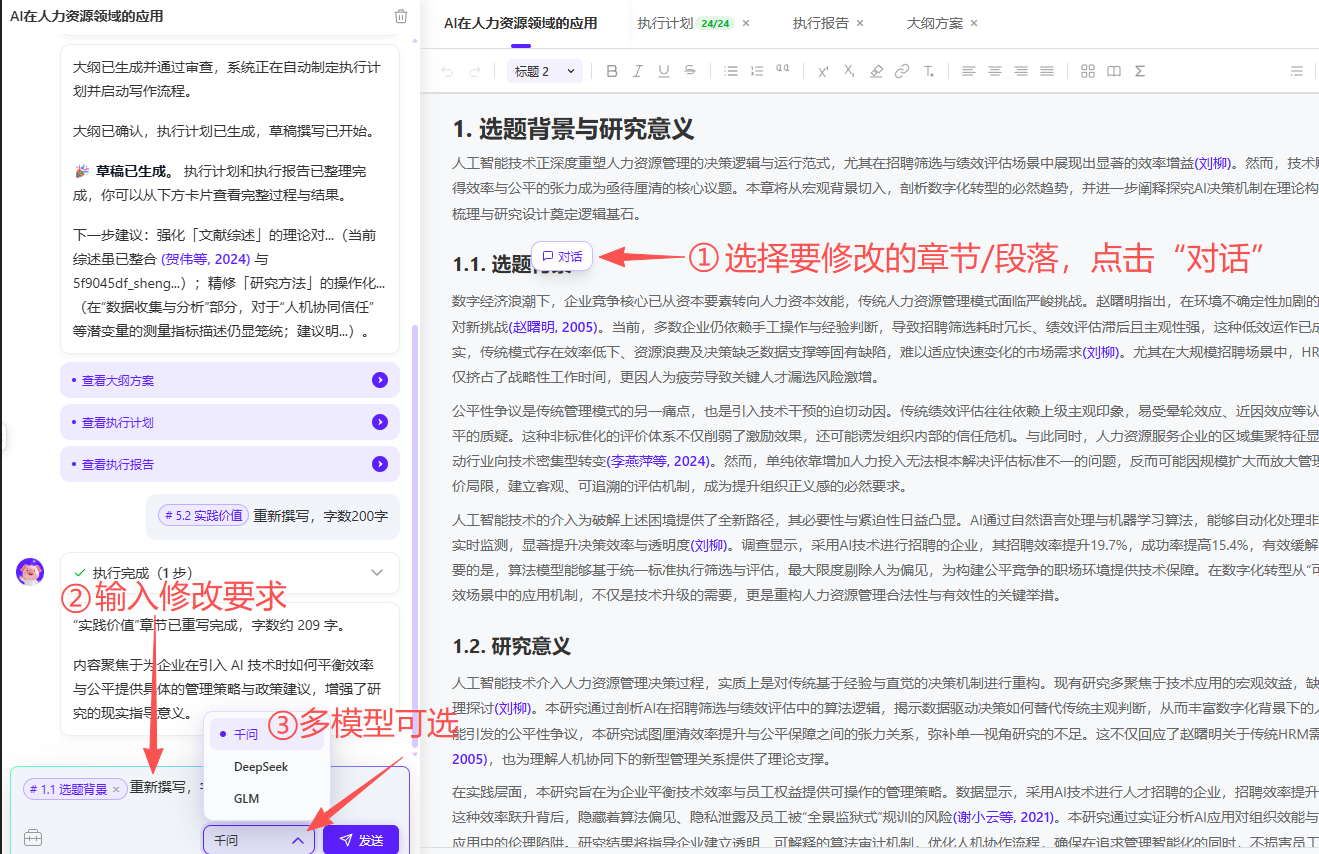Switch to the 大纲方案 tab
Viewport: 1319px width, 854px height.
click(x=935, y=23)
